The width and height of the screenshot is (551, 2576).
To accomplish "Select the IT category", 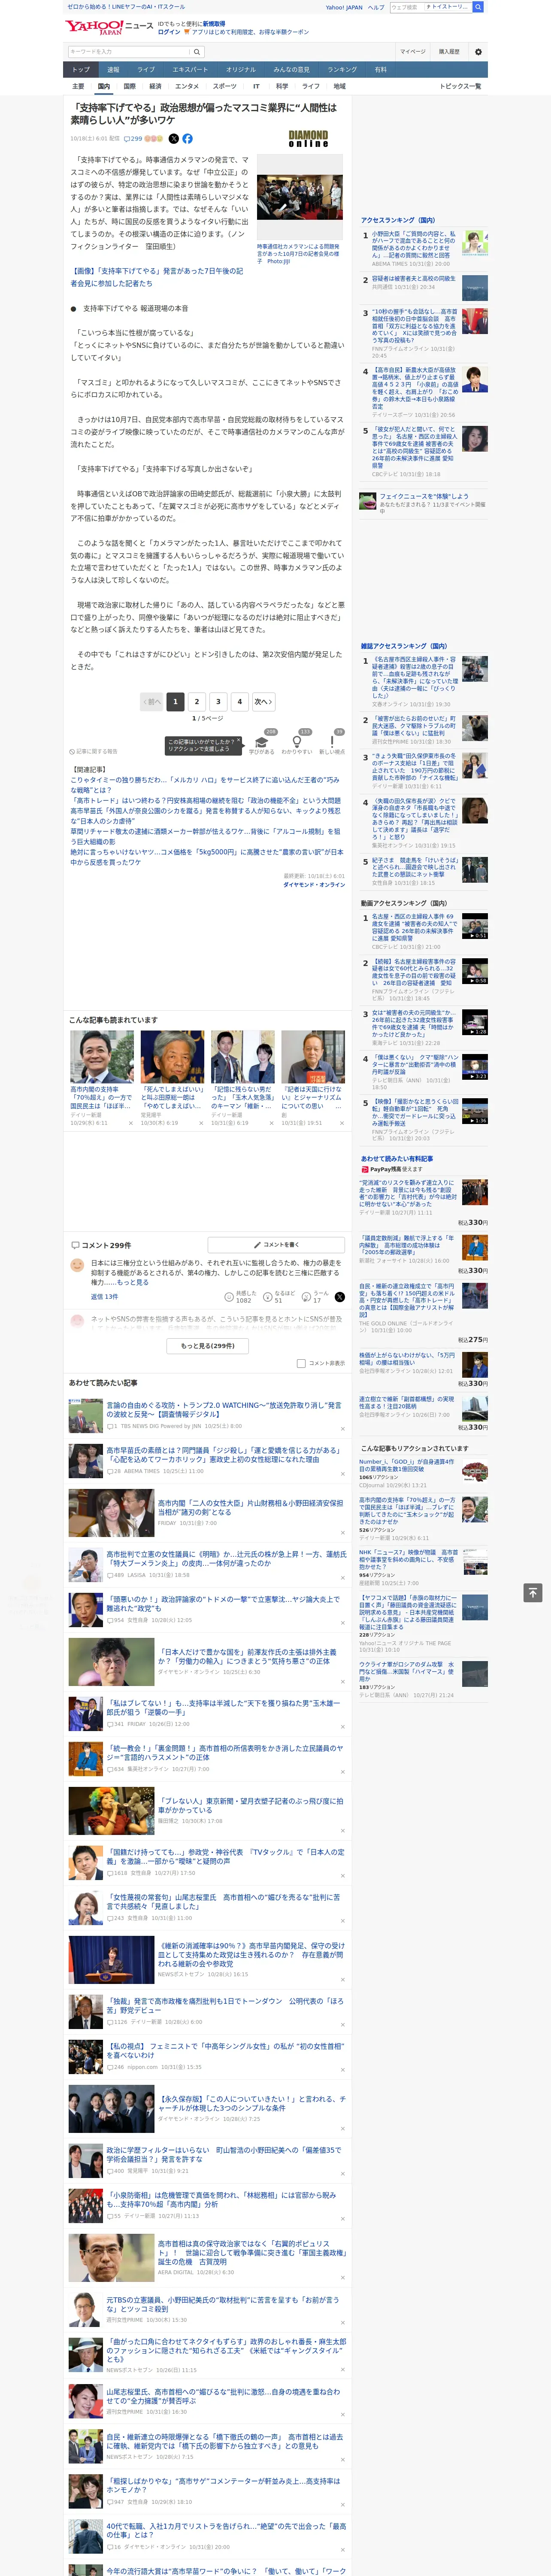I will pyautogui.click(x=256, y=86).
